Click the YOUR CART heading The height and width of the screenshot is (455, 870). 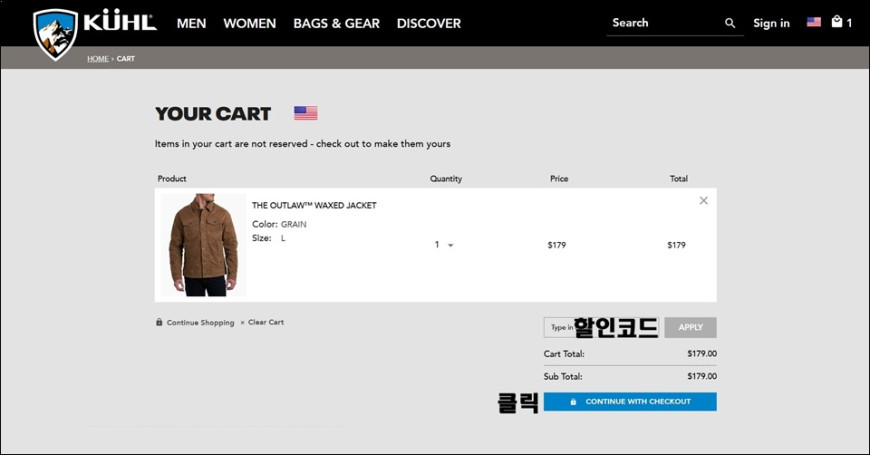(x=213, y=114)
